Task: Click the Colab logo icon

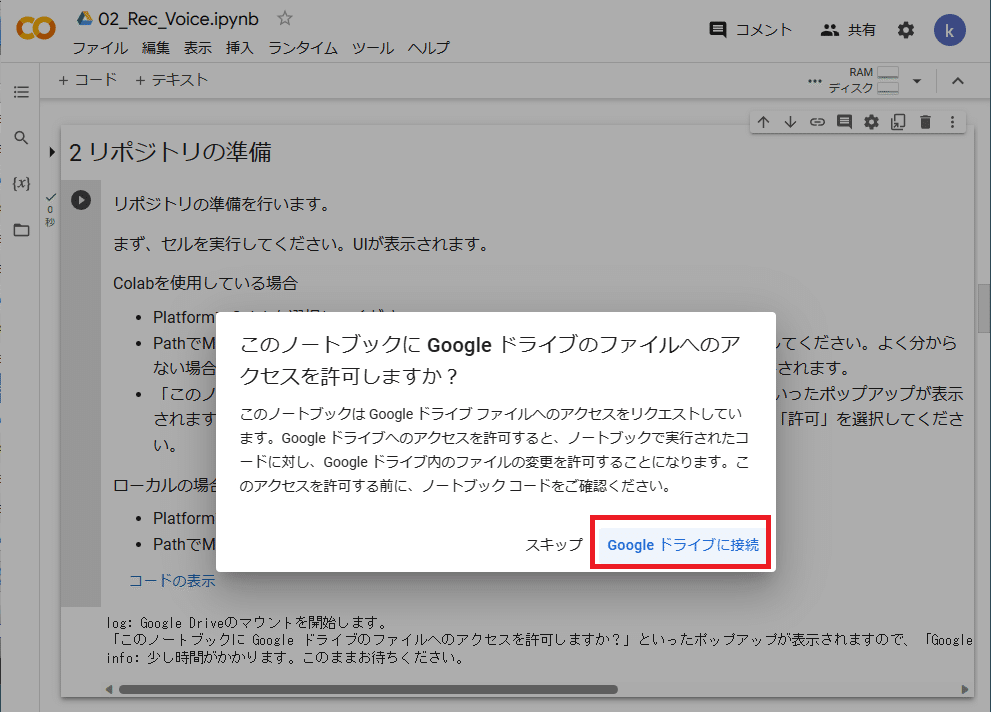Action: [x=36, y=29]
